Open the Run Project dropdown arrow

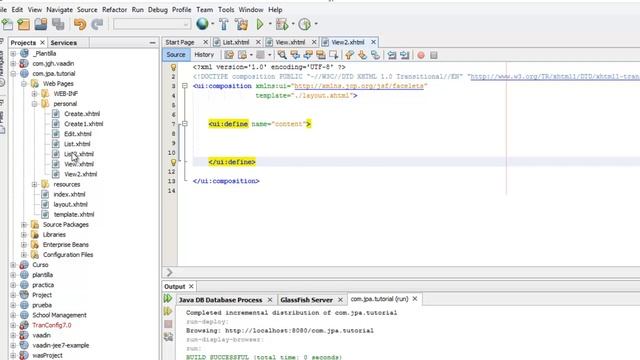270,24
